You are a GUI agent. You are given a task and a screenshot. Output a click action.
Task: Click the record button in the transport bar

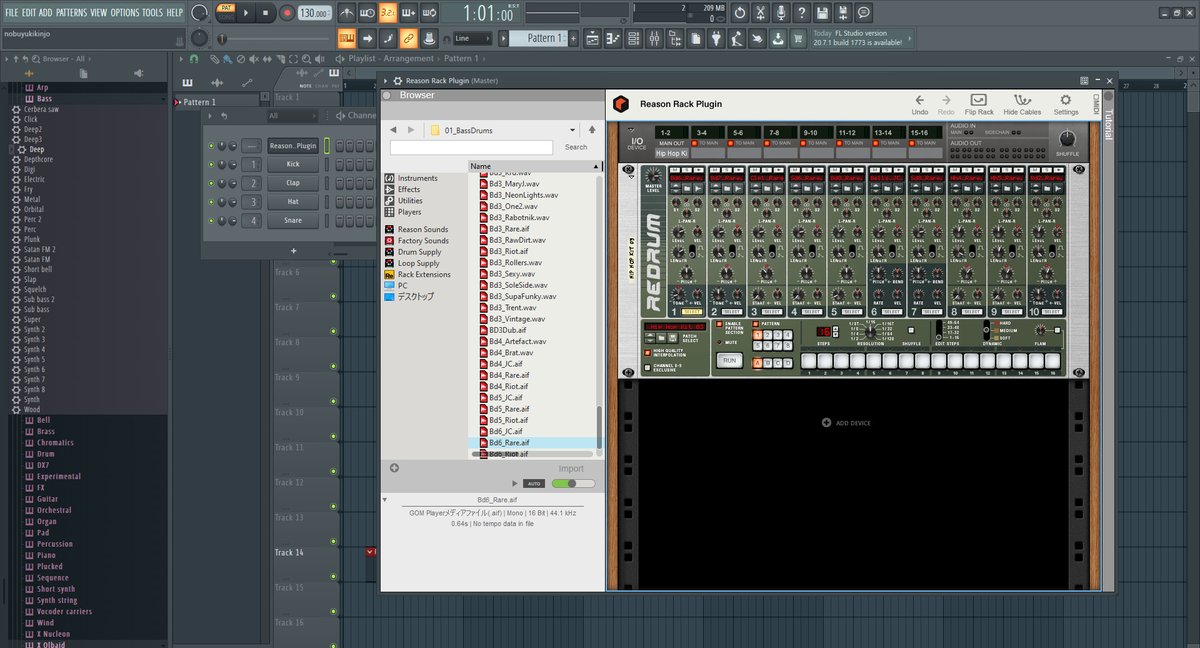[x=287, y=13]
